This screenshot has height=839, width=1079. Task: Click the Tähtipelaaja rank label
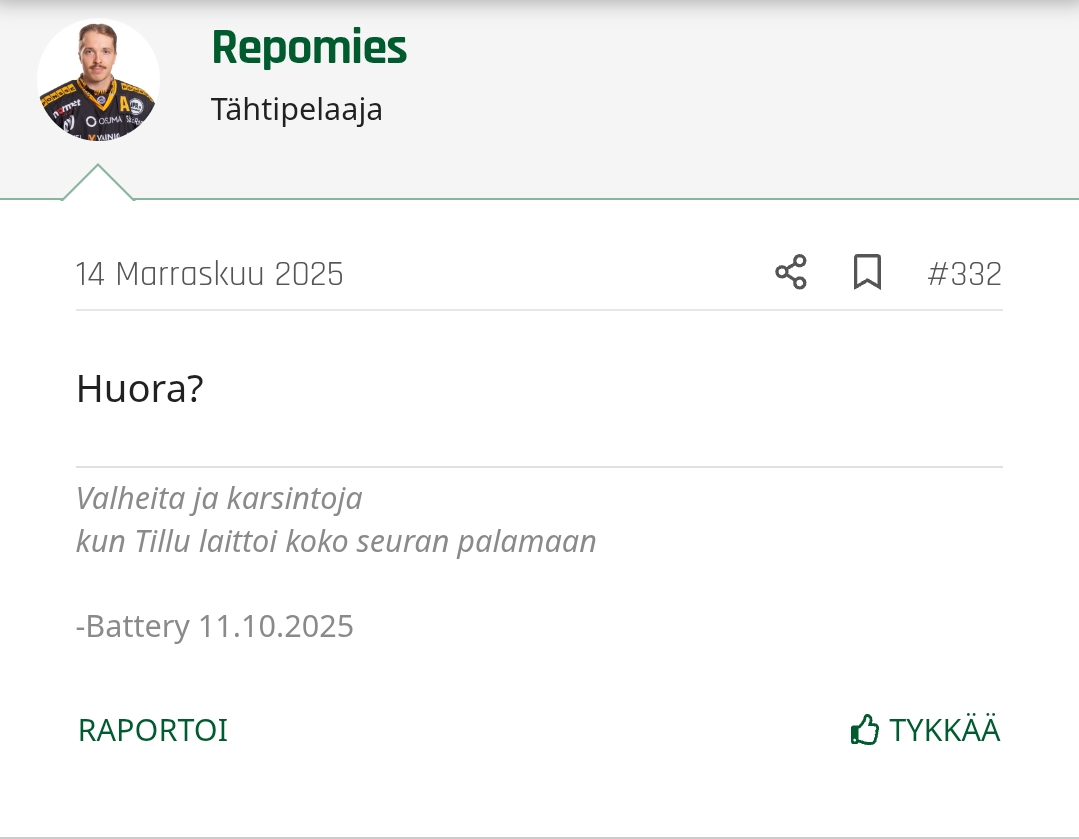pyautogui.click(x=296, y=110)
